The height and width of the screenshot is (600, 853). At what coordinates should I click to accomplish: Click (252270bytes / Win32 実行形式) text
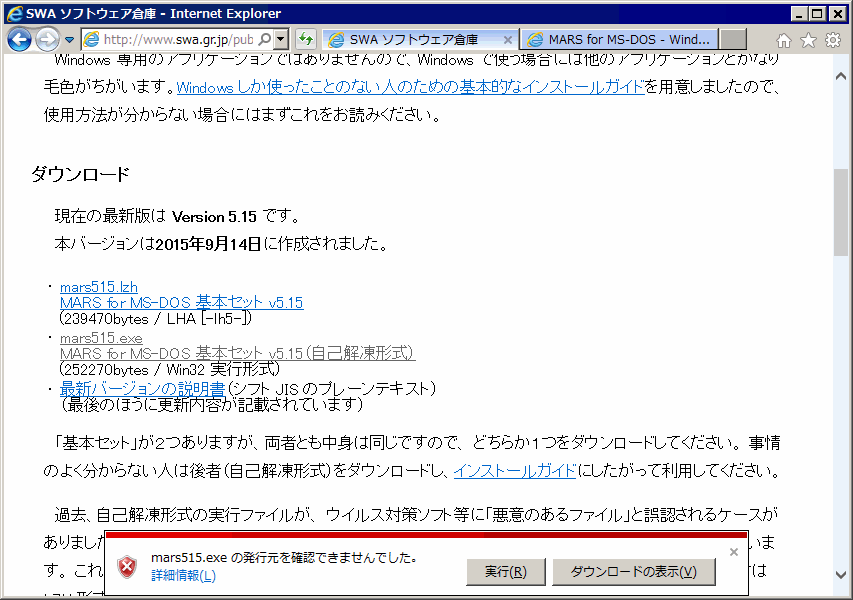[x=169, y=369]
